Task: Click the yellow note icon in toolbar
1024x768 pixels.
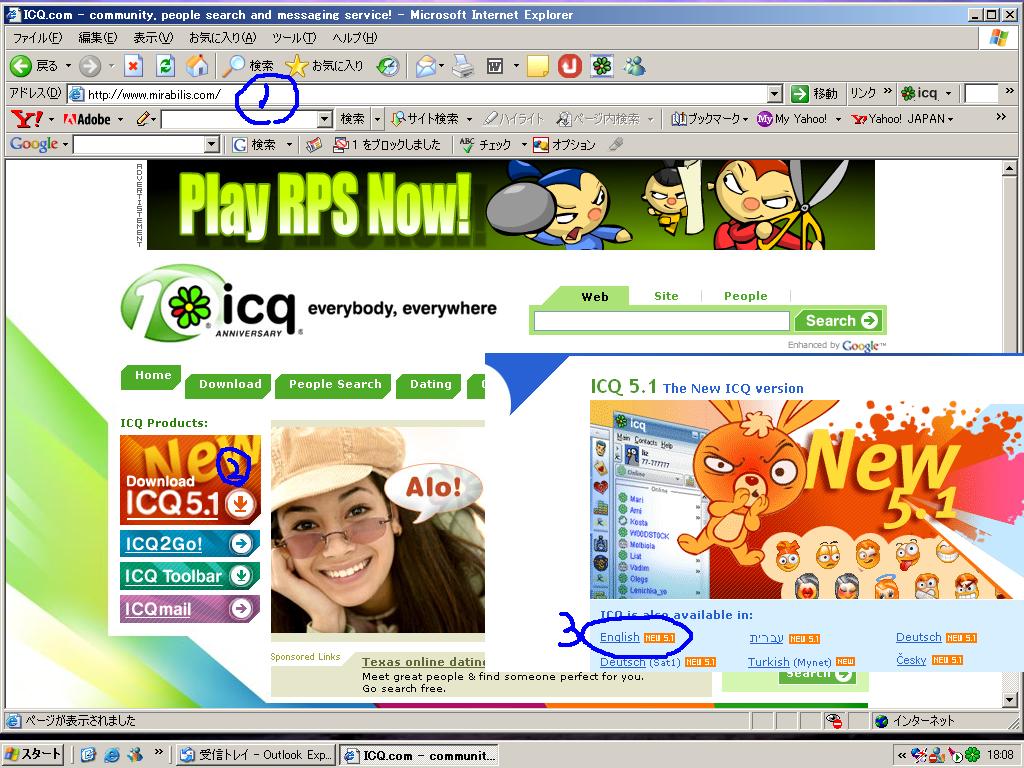Action: coord(537,65)
